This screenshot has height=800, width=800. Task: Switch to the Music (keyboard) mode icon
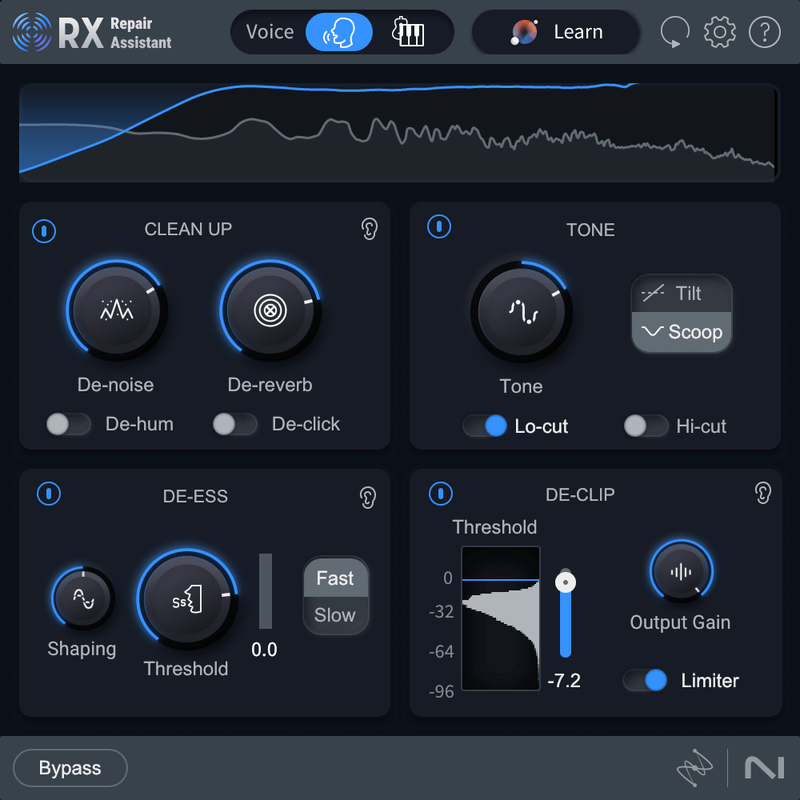[x=408, y=32]
